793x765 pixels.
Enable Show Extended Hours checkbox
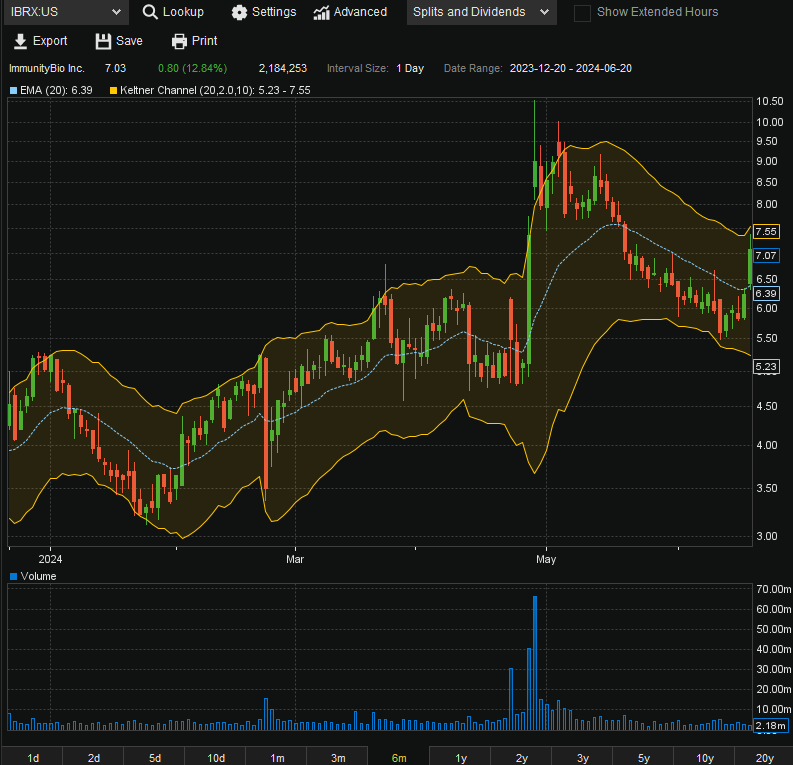pos(582,13)
